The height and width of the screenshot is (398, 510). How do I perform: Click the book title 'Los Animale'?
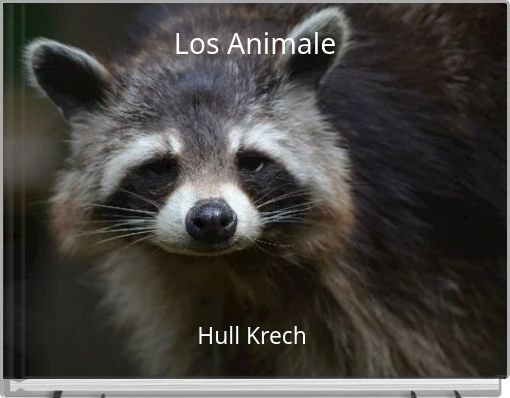point(255,44)
